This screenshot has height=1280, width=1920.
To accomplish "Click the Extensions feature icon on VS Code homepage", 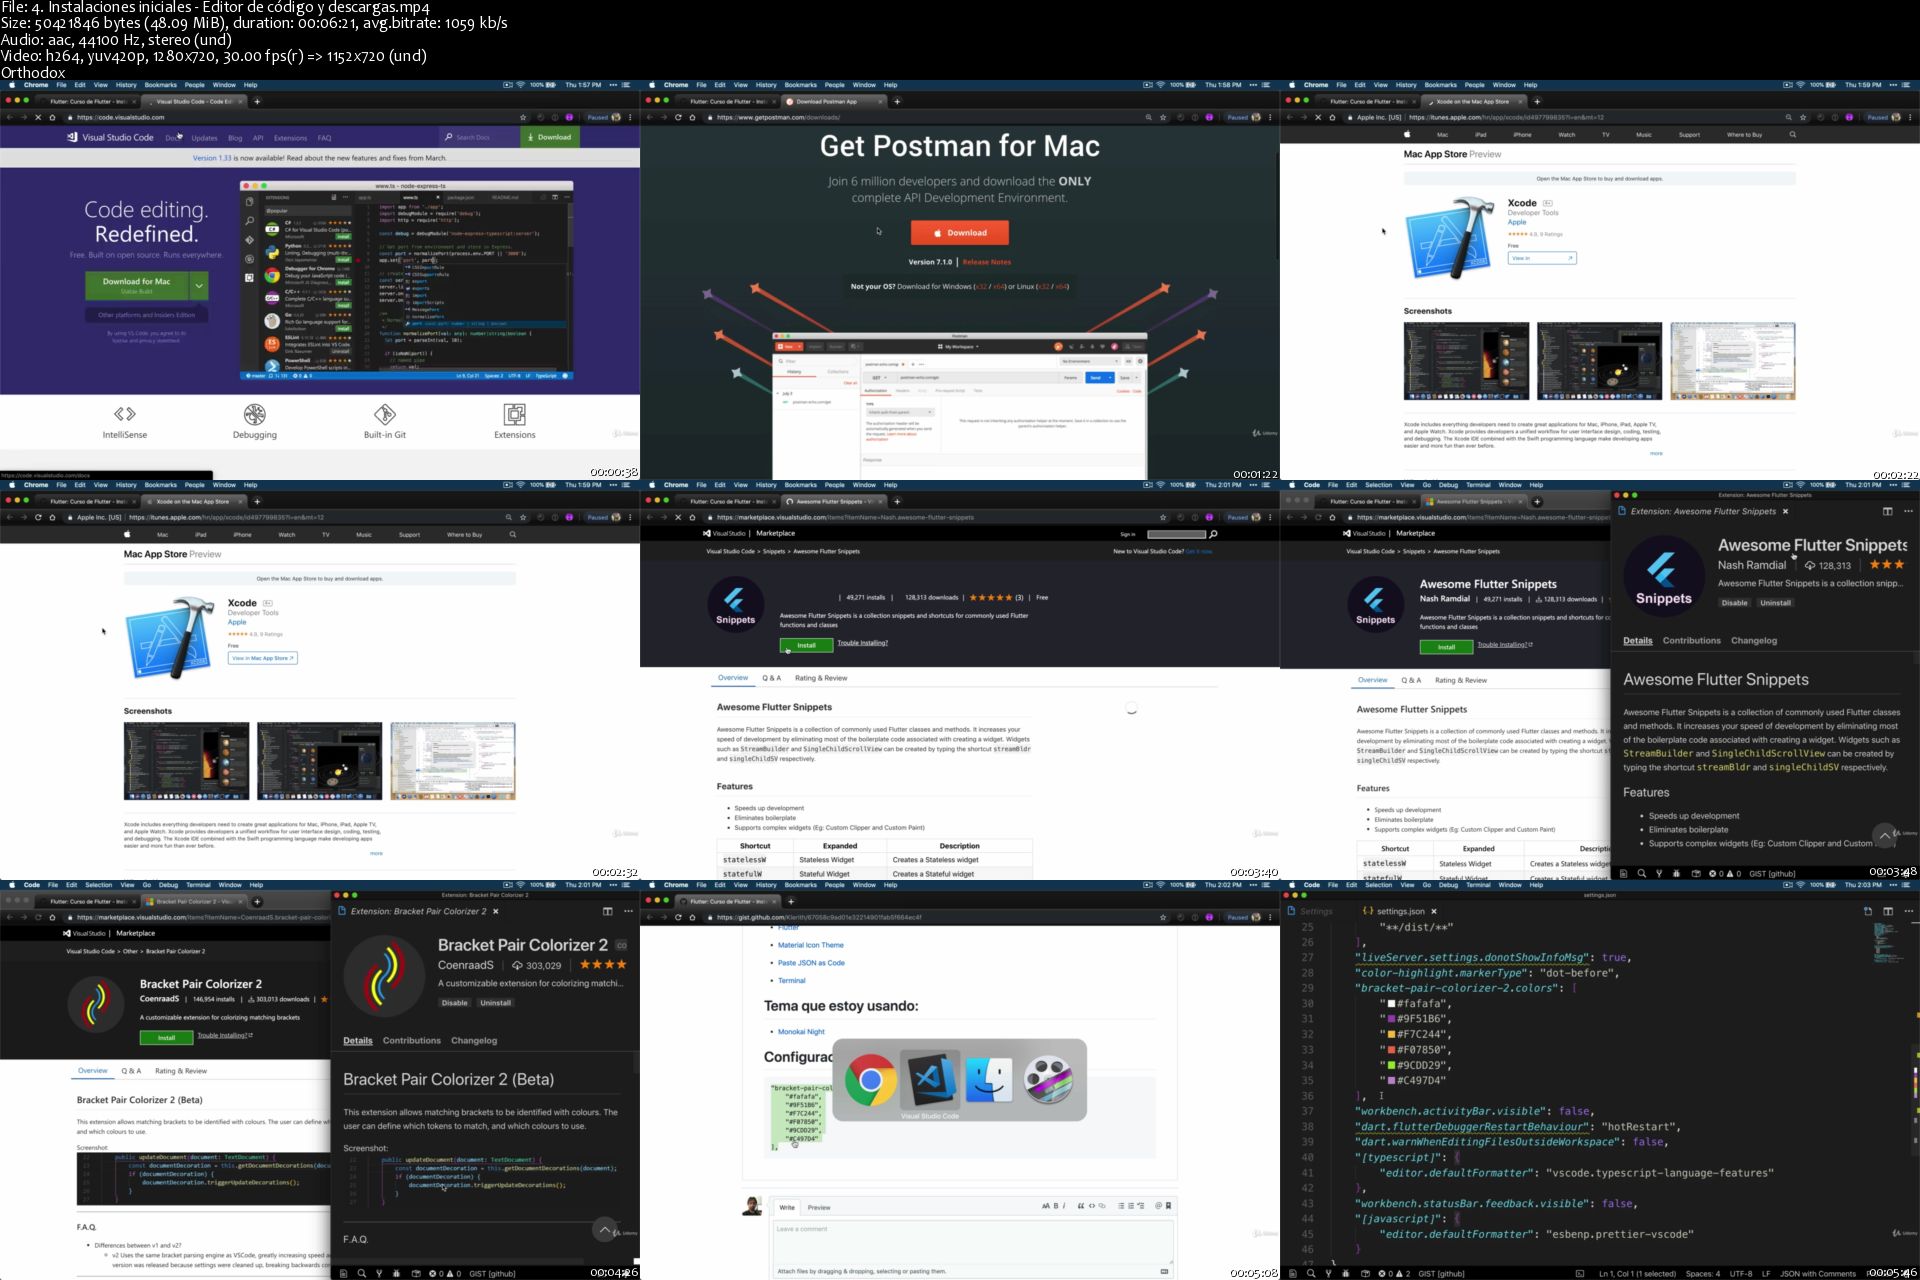I will (514, 414).
